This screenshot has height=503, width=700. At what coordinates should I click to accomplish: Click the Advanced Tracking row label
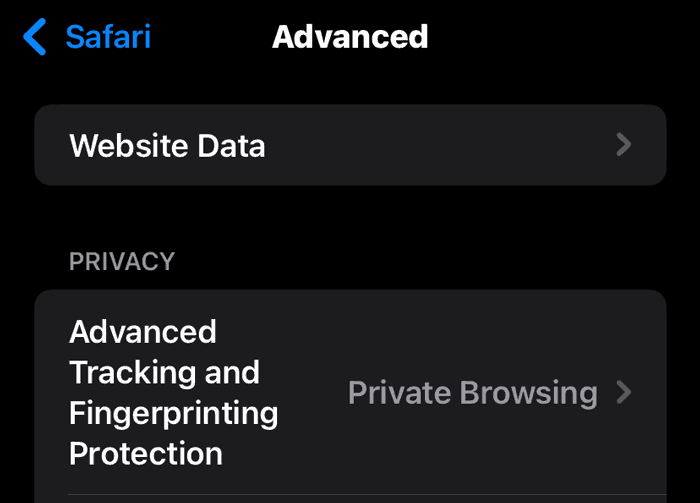[x=174, y=393]
